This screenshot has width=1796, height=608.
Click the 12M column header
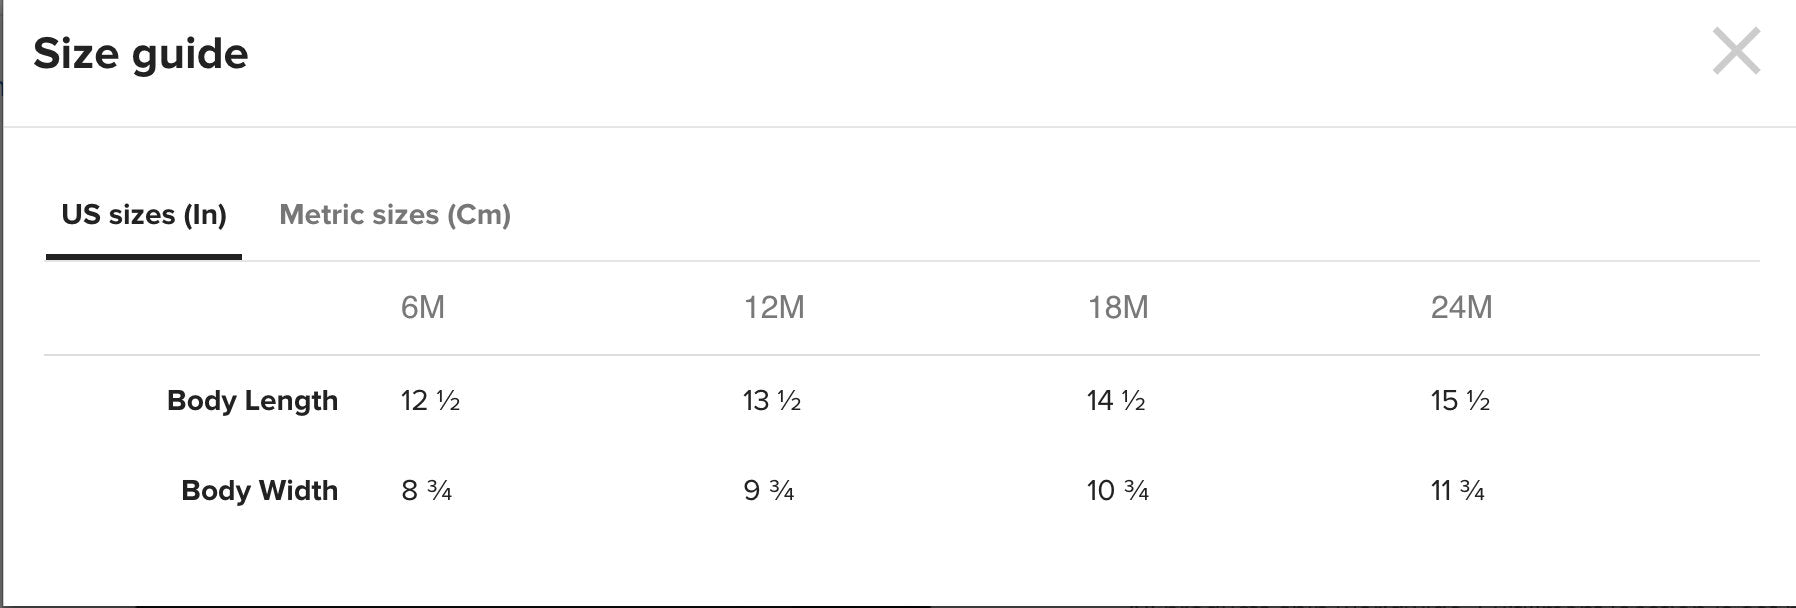point(774,307)
